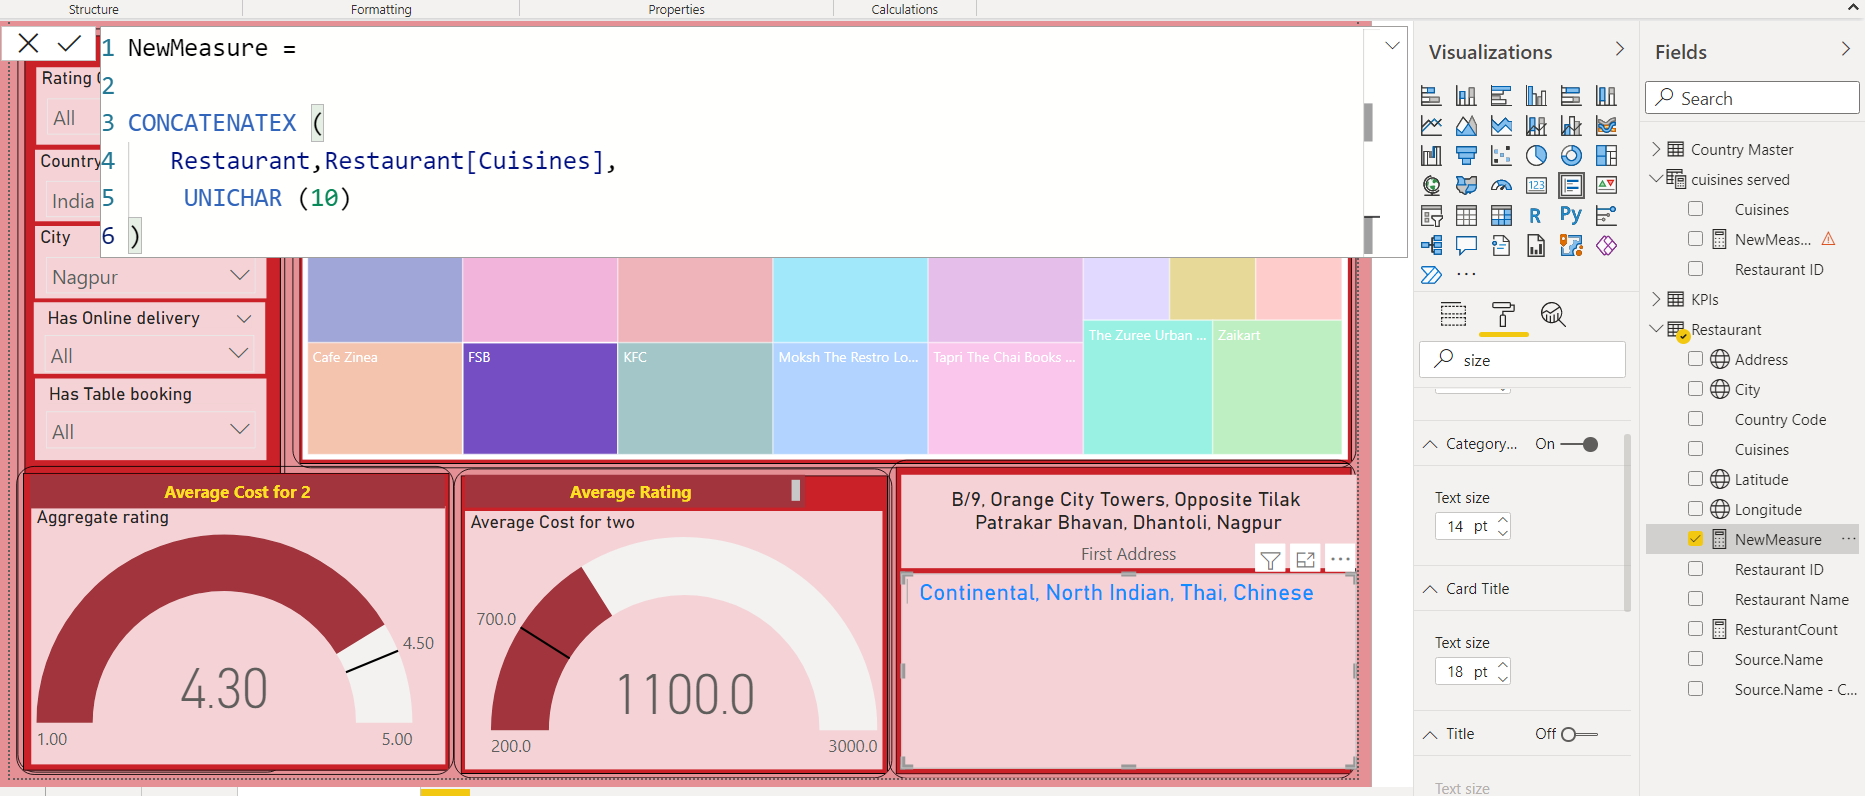Choose the Python visual icon

[x=1571, y=216]
